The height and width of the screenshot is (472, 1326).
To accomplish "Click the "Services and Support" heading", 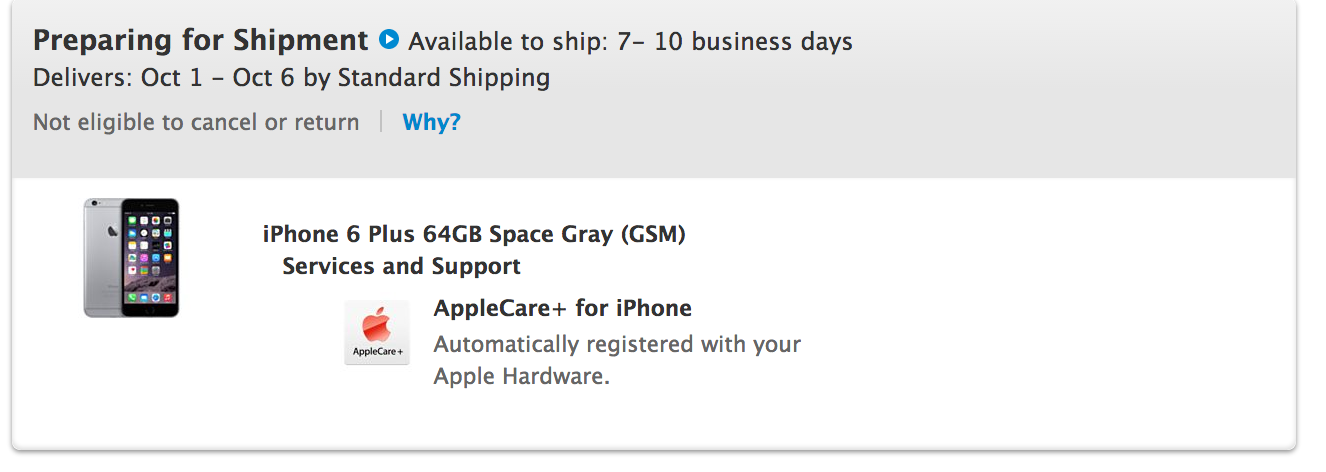I will 401,266.
